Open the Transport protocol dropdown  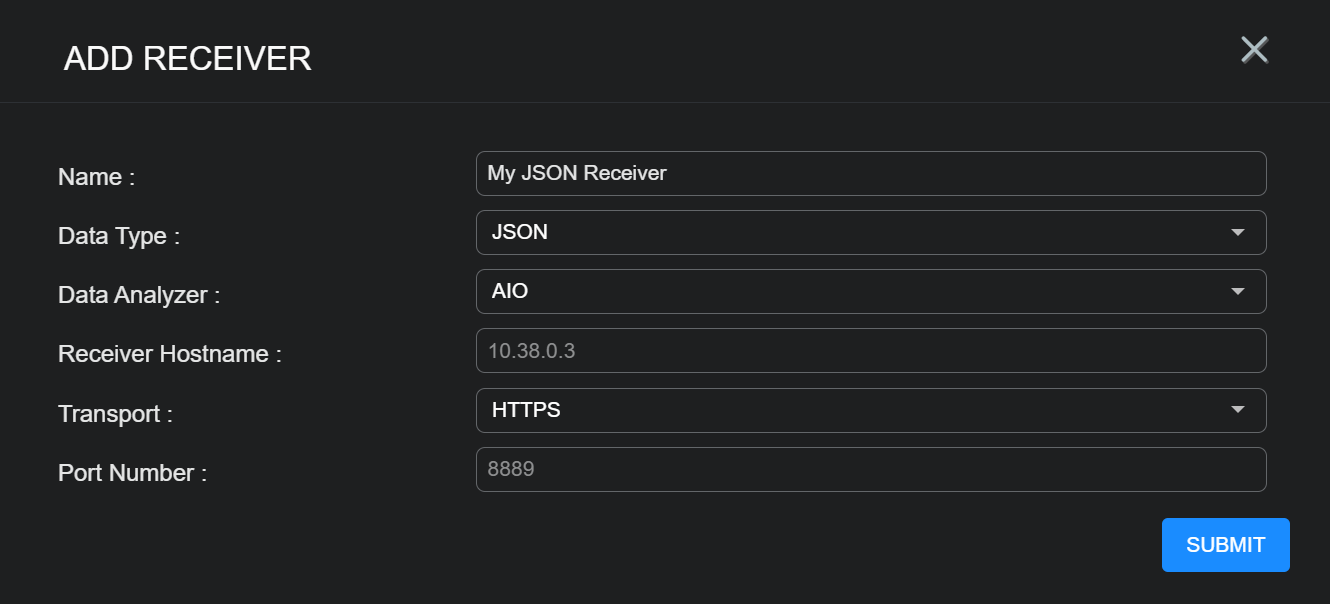click(870, 410)
